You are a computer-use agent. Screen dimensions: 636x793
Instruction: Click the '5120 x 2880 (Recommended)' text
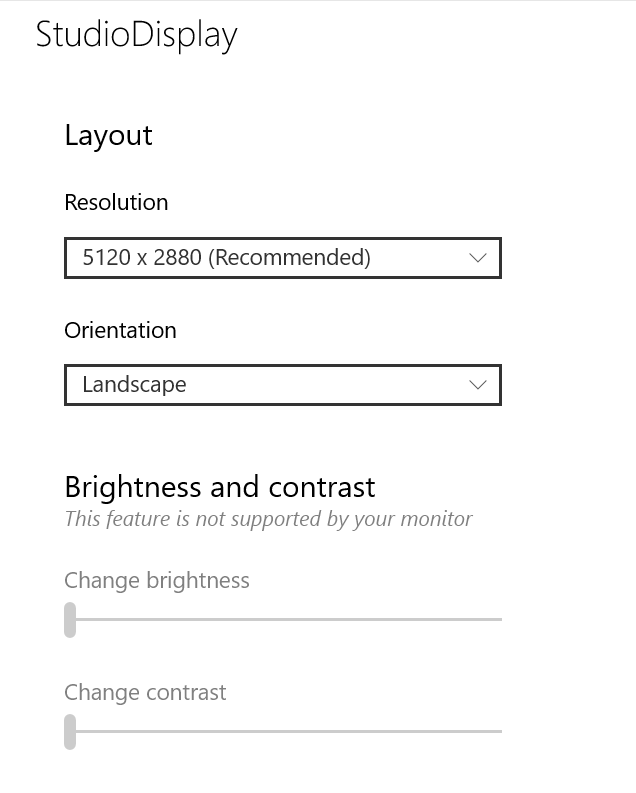click(x=226, y=258)
